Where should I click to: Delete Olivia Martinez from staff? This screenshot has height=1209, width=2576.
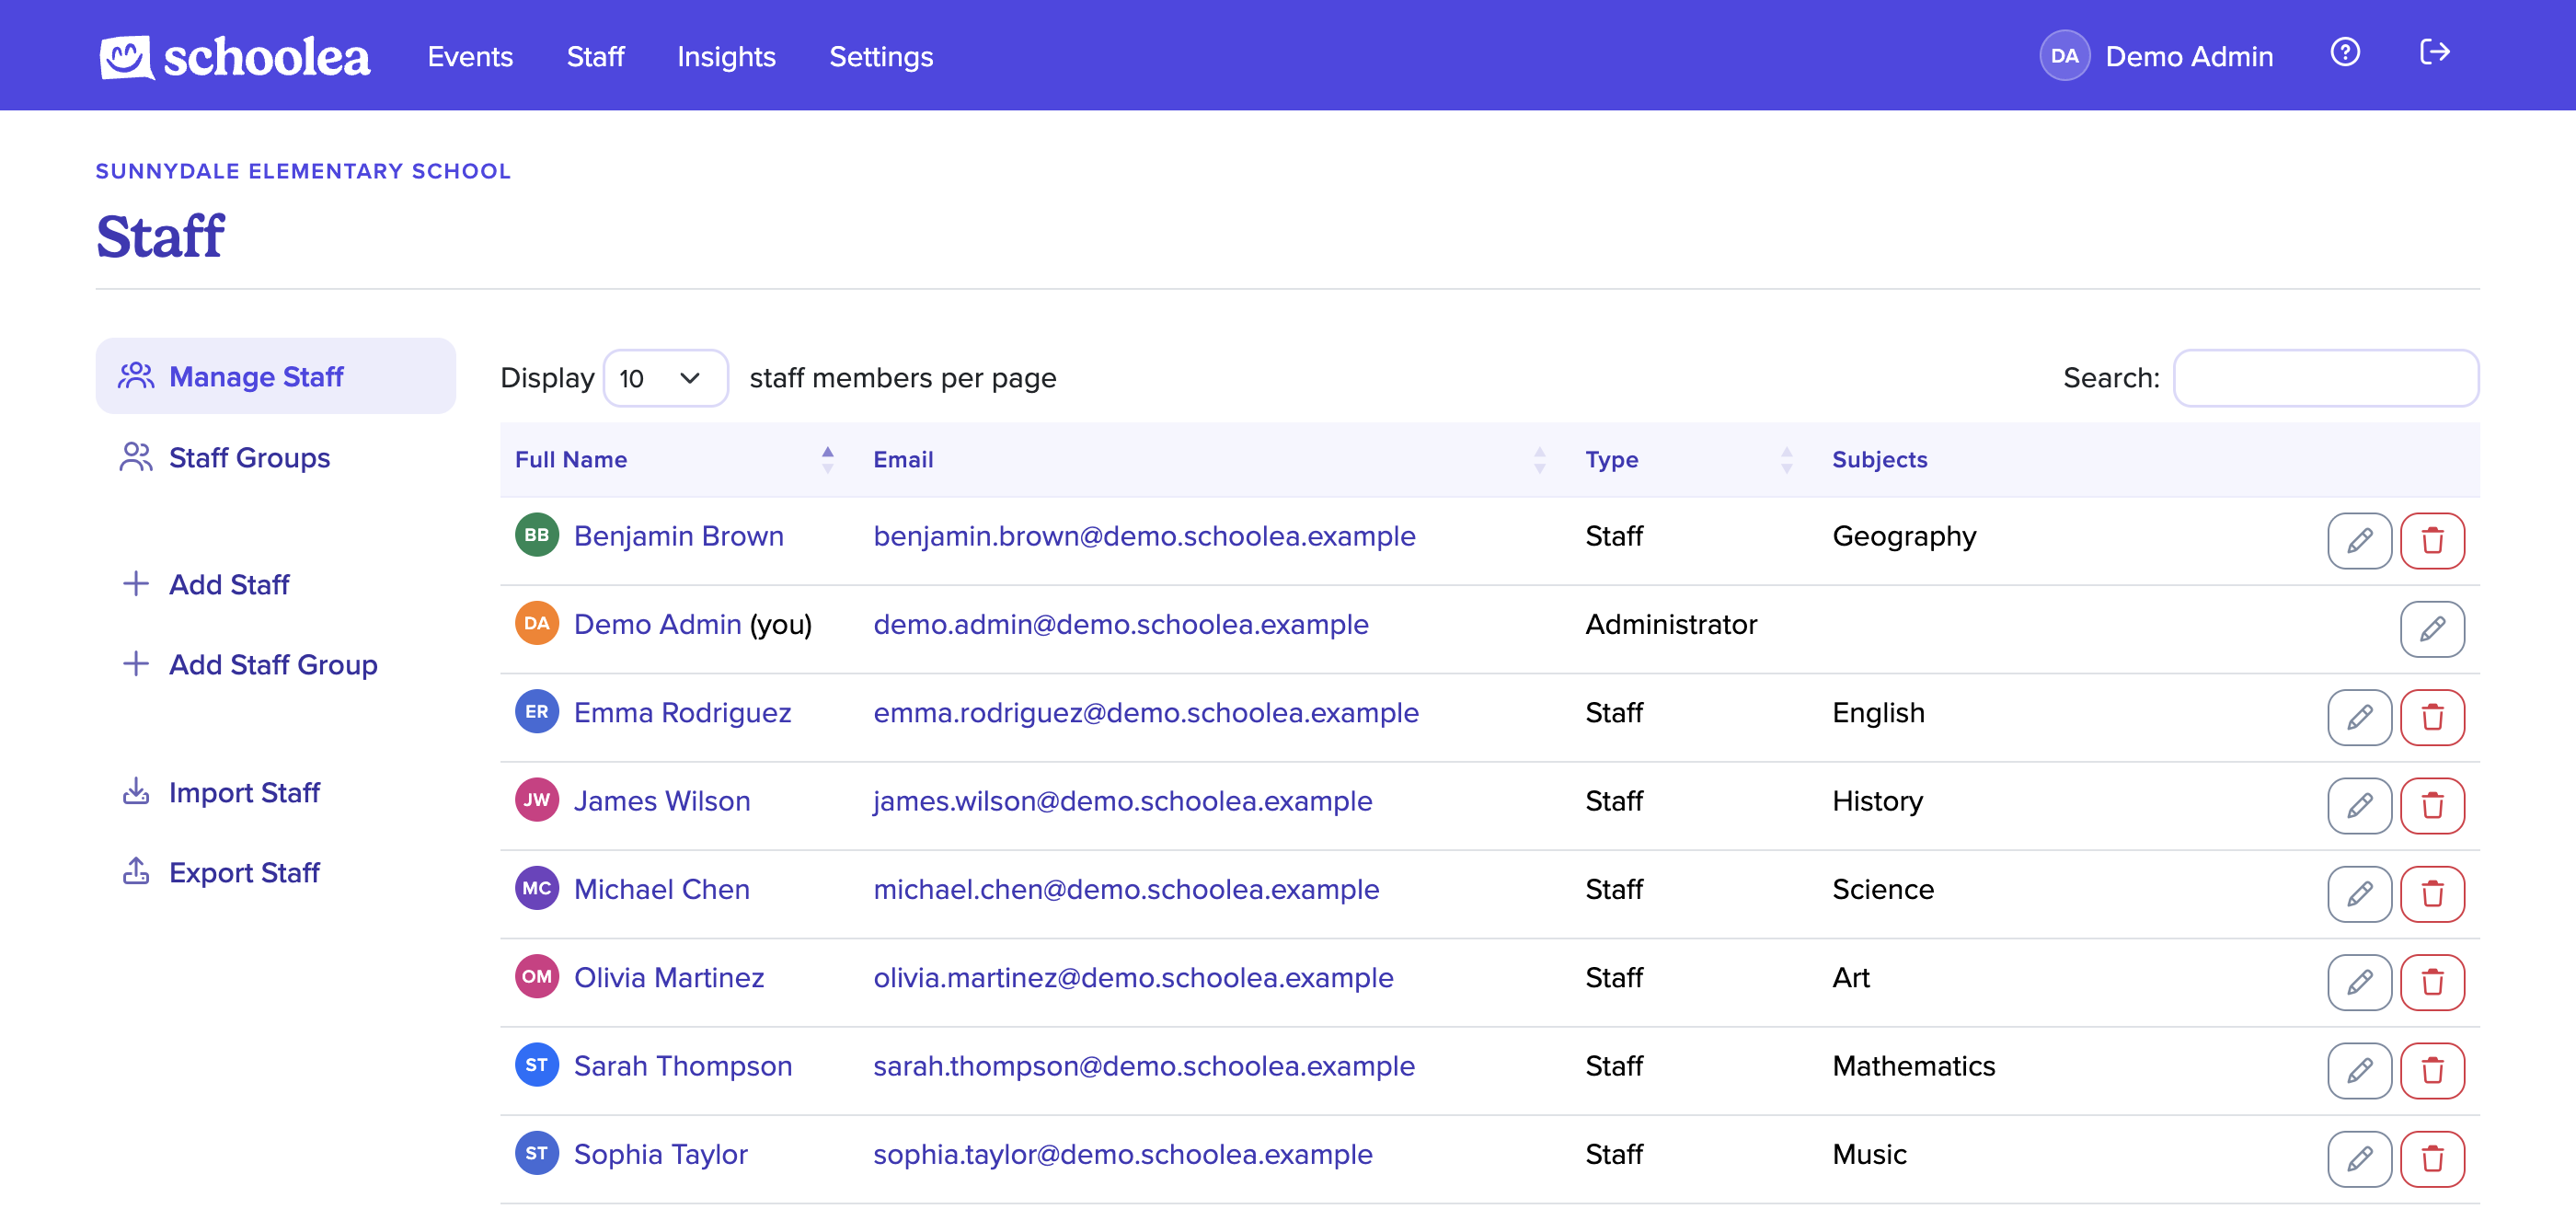2432,982
